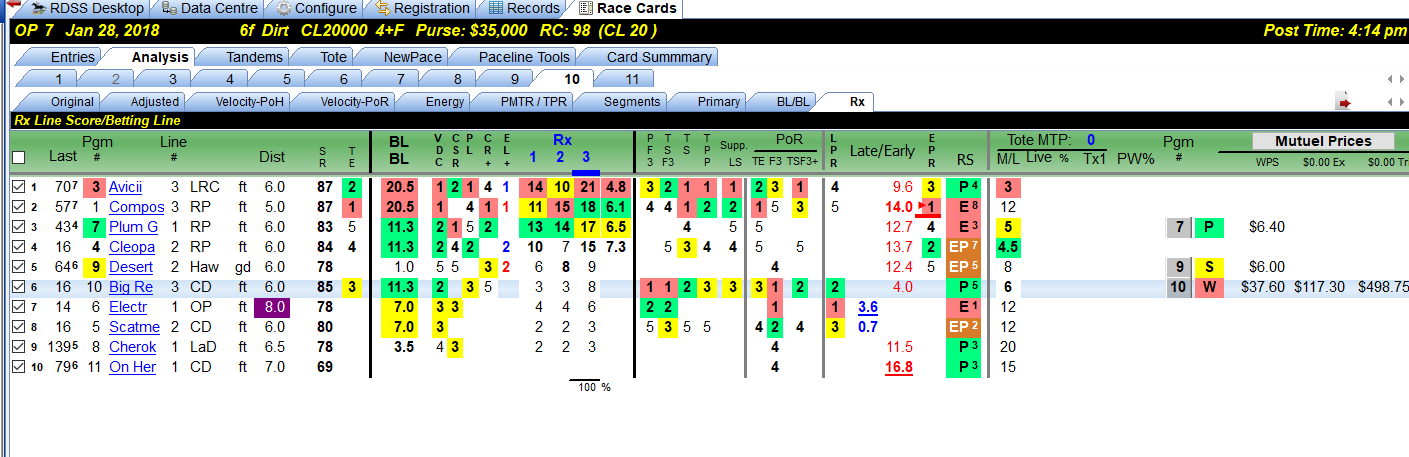Screen dimensions: 1409x457
Task: Click the BL BL column header
Action: [x=398, y=150]
